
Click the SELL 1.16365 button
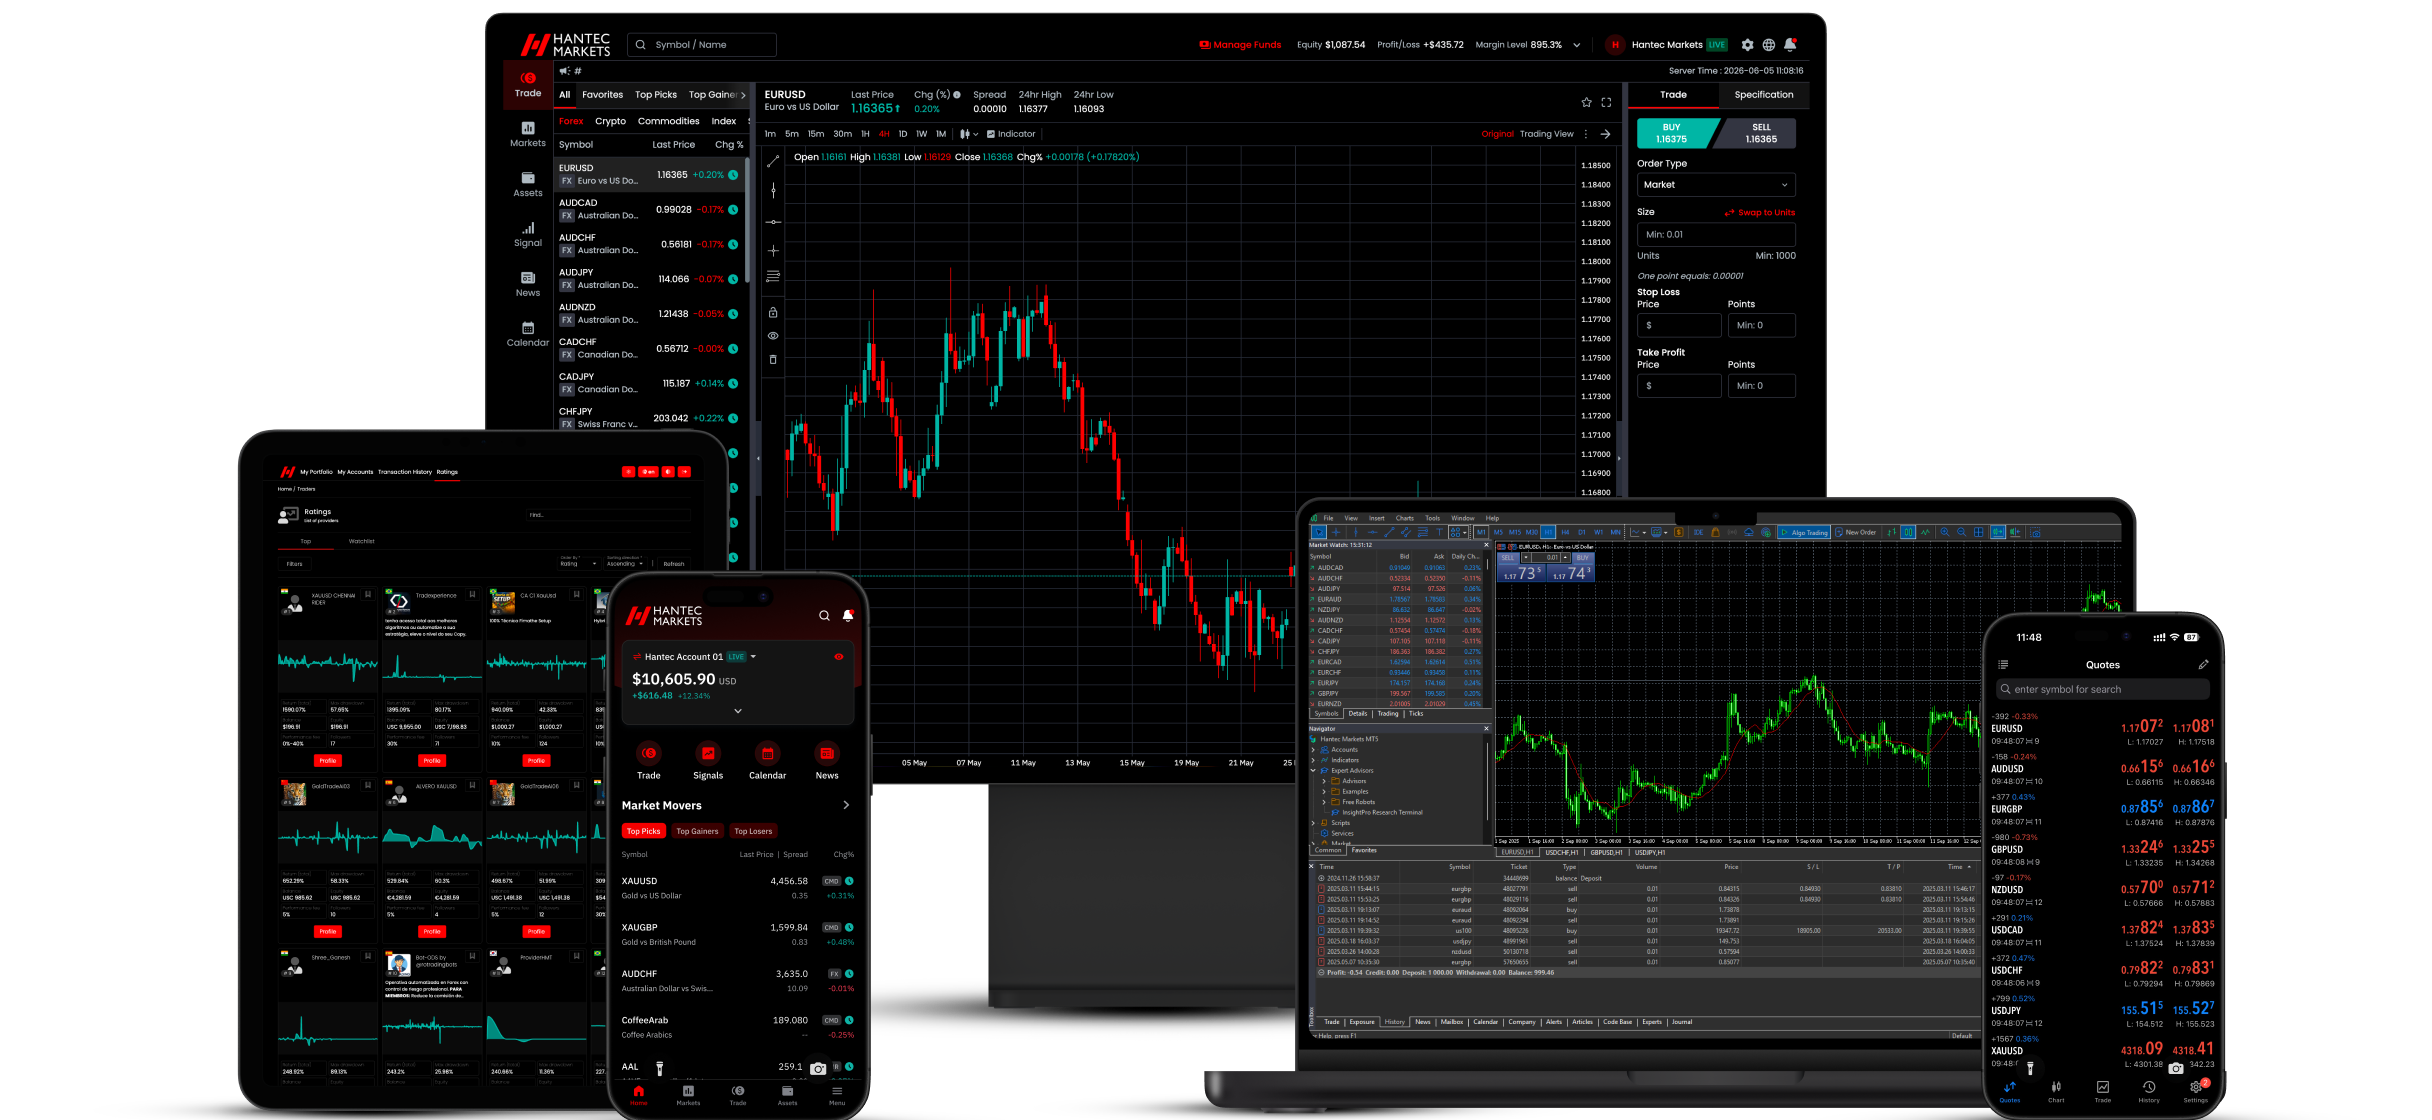click(x=1759, y=133)
